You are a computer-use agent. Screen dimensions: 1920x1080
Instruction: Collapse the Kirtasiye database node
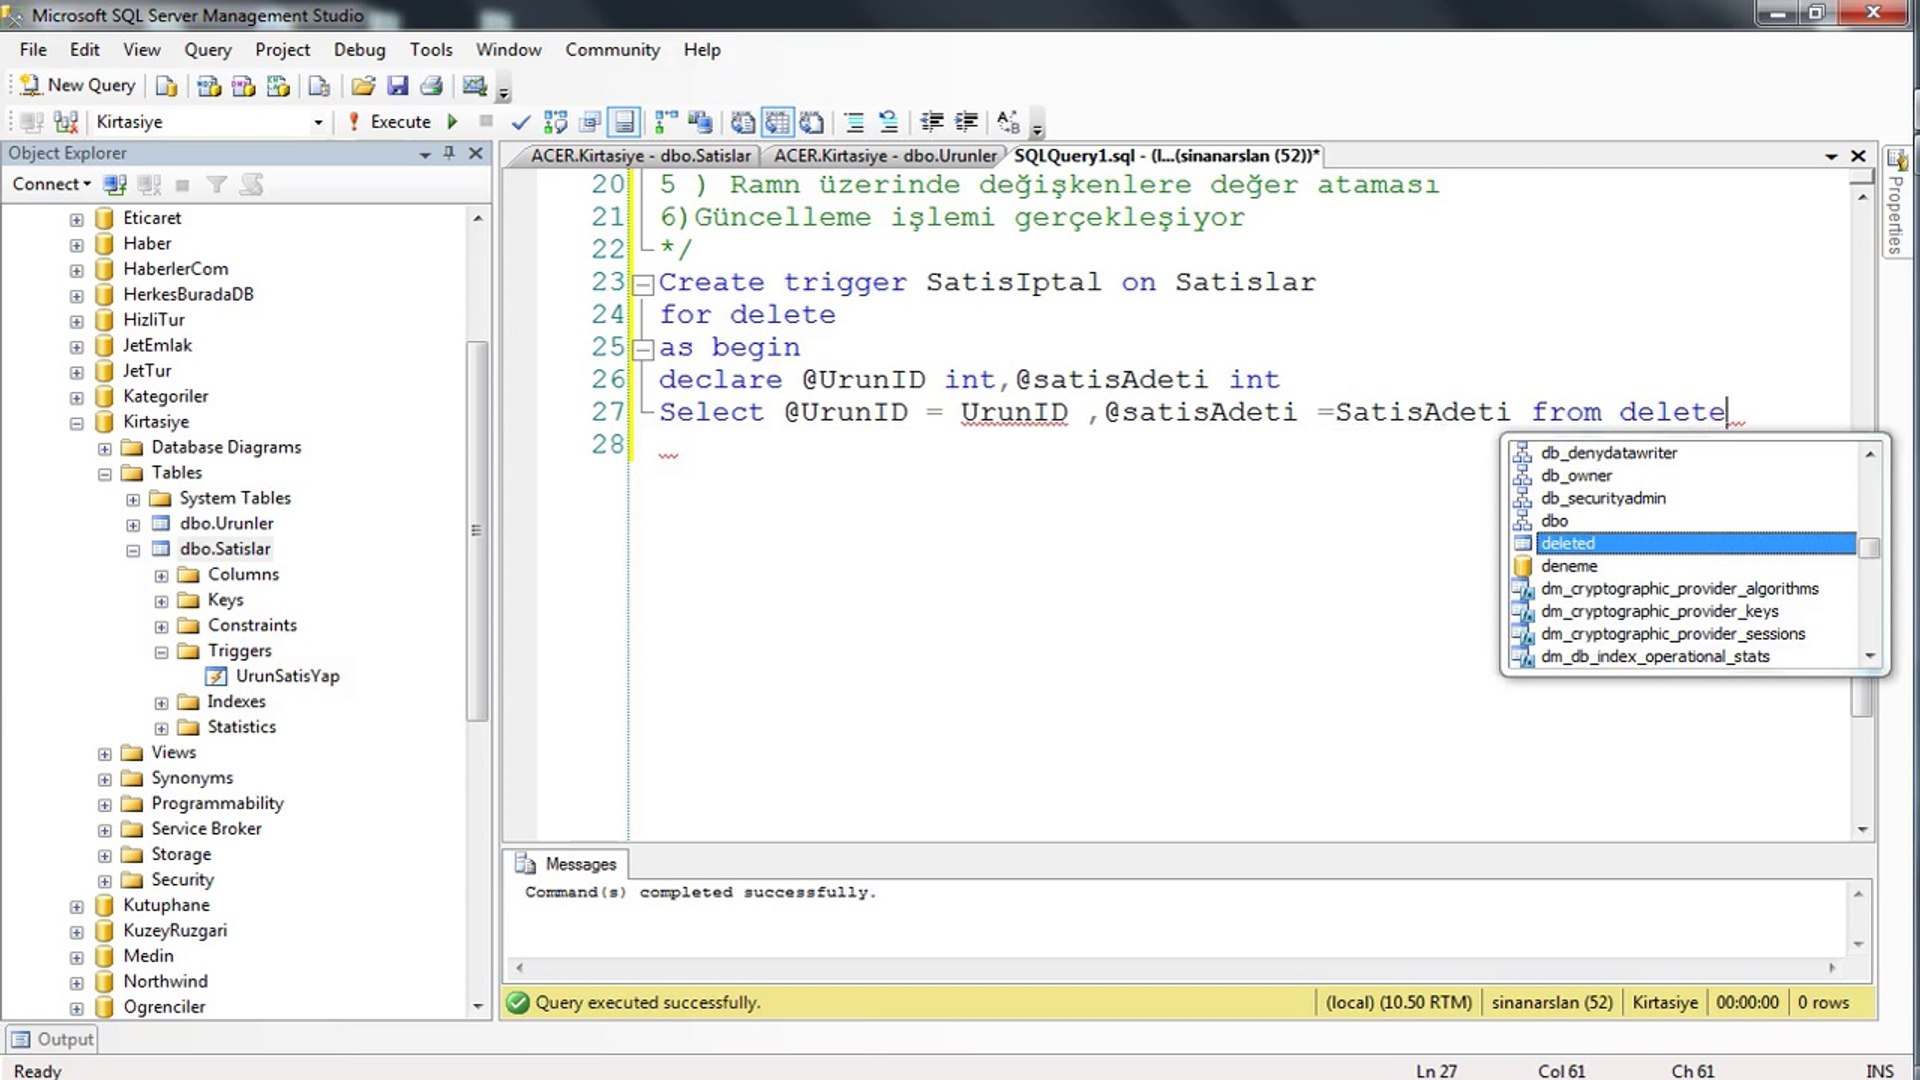click(x=77, y=423)
